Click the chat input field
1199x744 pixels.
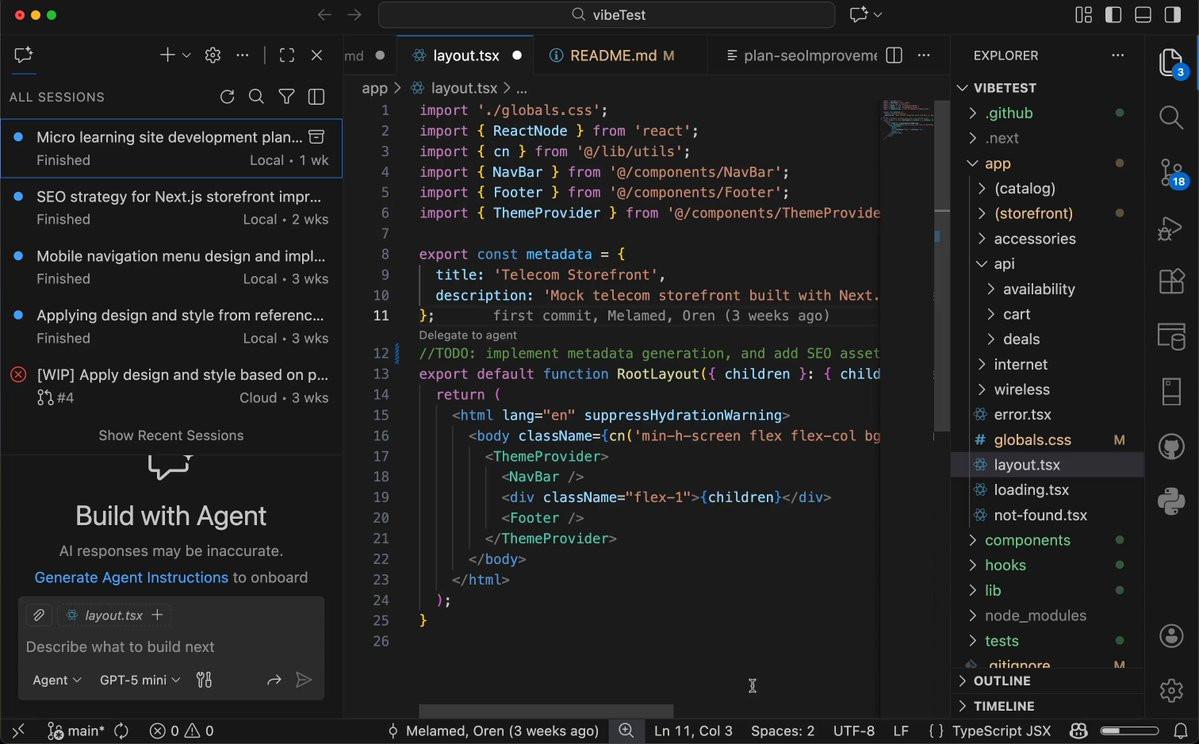pos(170,647)
